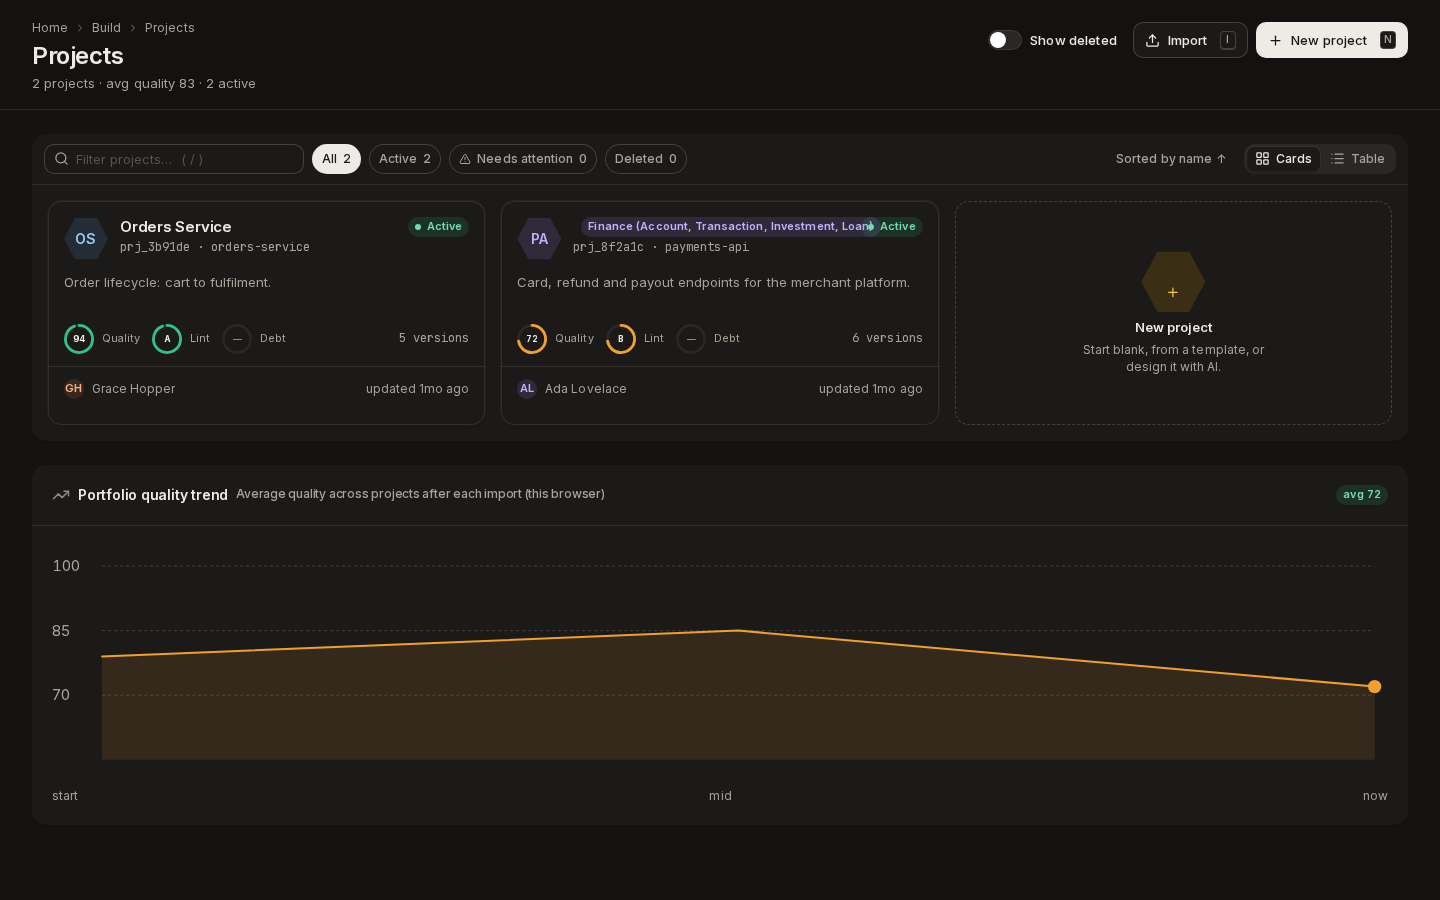1440x900 pixels.
Task: Click the Debt ring on payments-api card
Action: pyautogui.click(x=691, y=339)
